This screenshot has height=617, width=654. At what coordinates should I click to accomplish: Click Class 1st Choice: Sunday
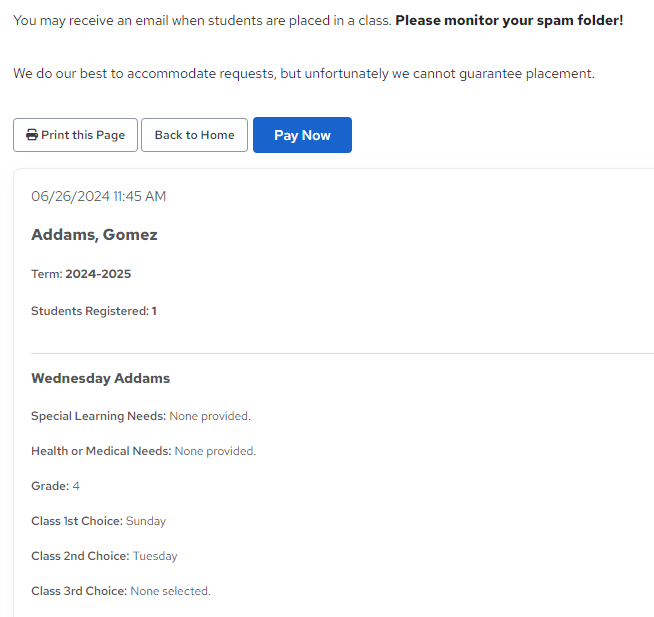(x=98, y=521)
